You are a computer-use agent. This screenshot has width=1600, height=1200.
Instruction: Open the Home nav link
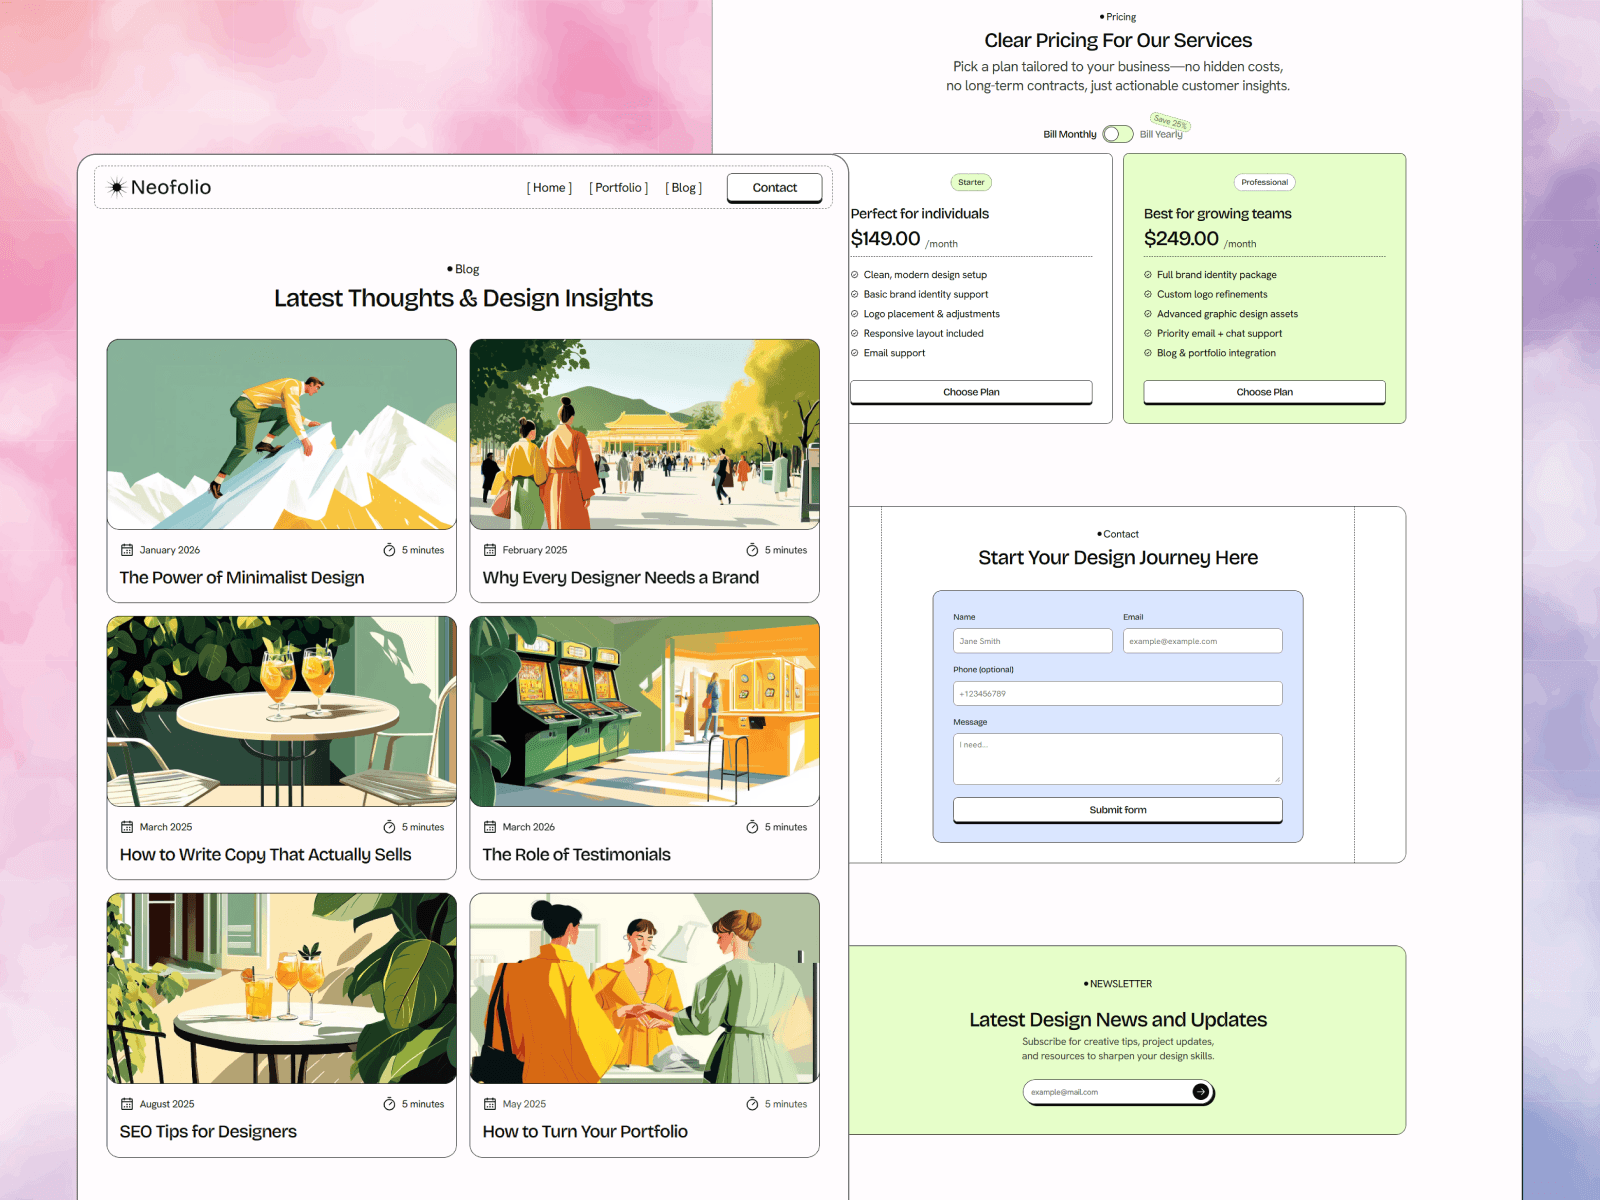coord(549,188)
